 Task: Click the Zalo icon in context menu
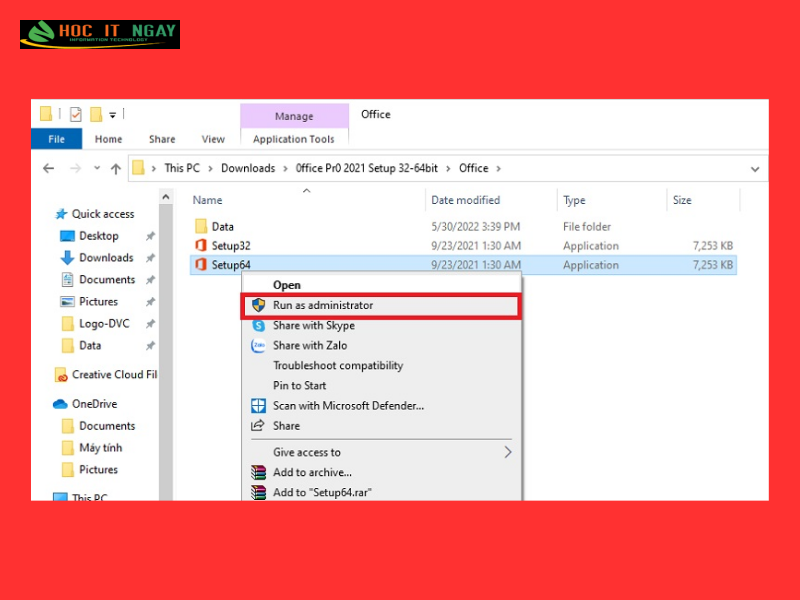coord(259,345)
